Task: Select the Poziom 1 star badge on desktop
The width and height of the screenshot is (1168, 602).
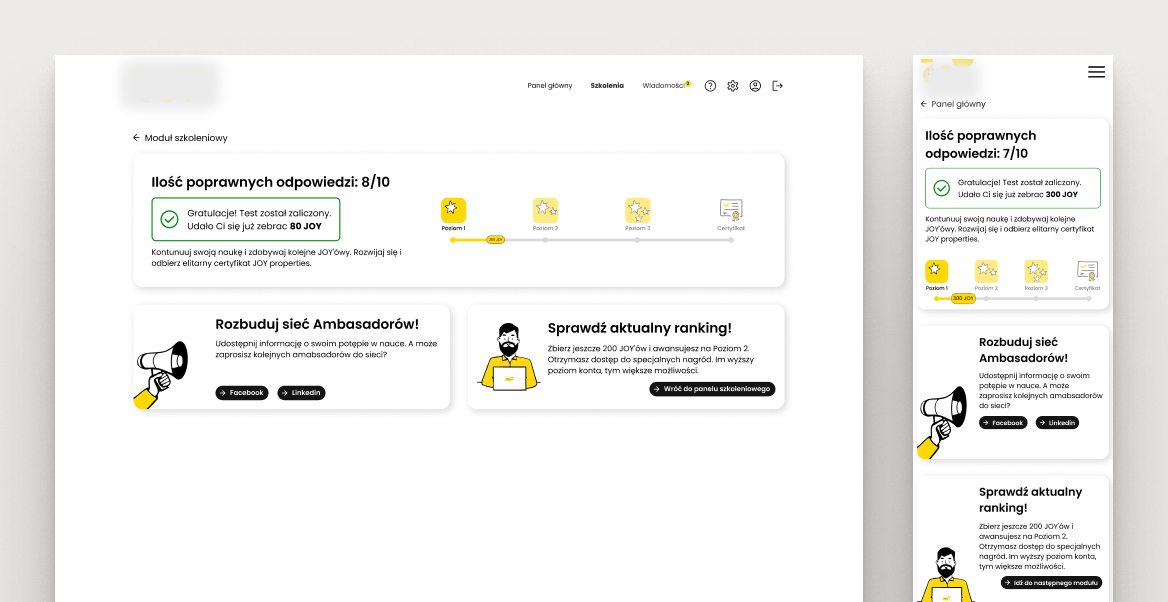Action: 453,210
